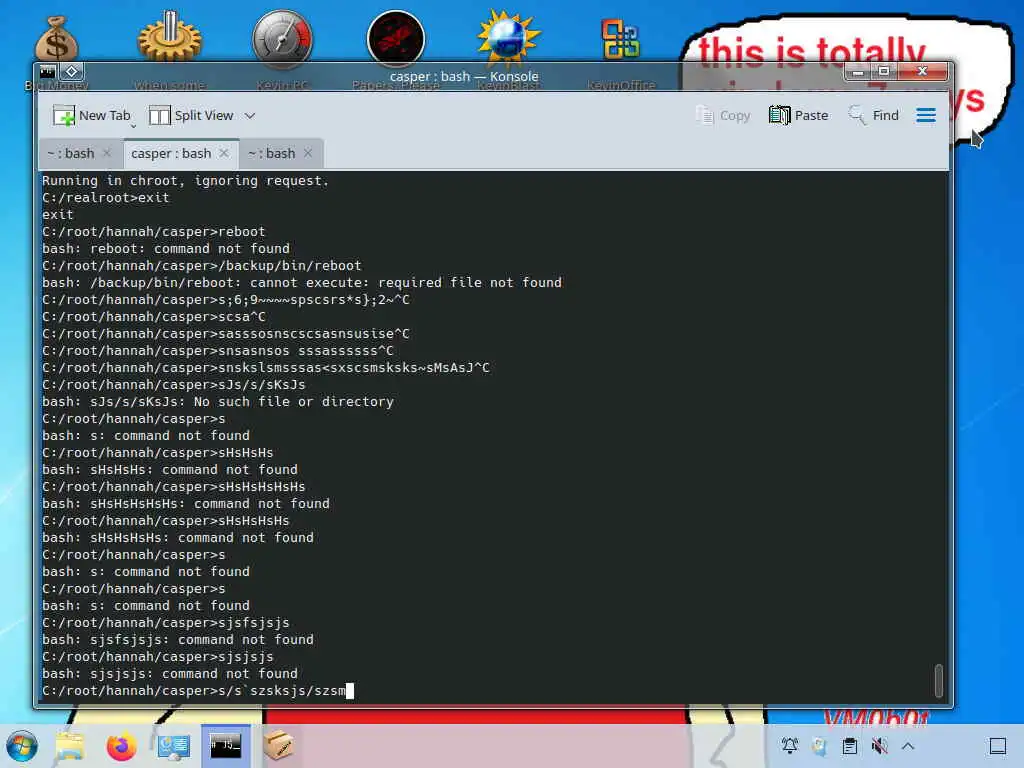Click the terminal prompt input line
1024x768 pixels.
pyautogui.click(x=198, y=691)
